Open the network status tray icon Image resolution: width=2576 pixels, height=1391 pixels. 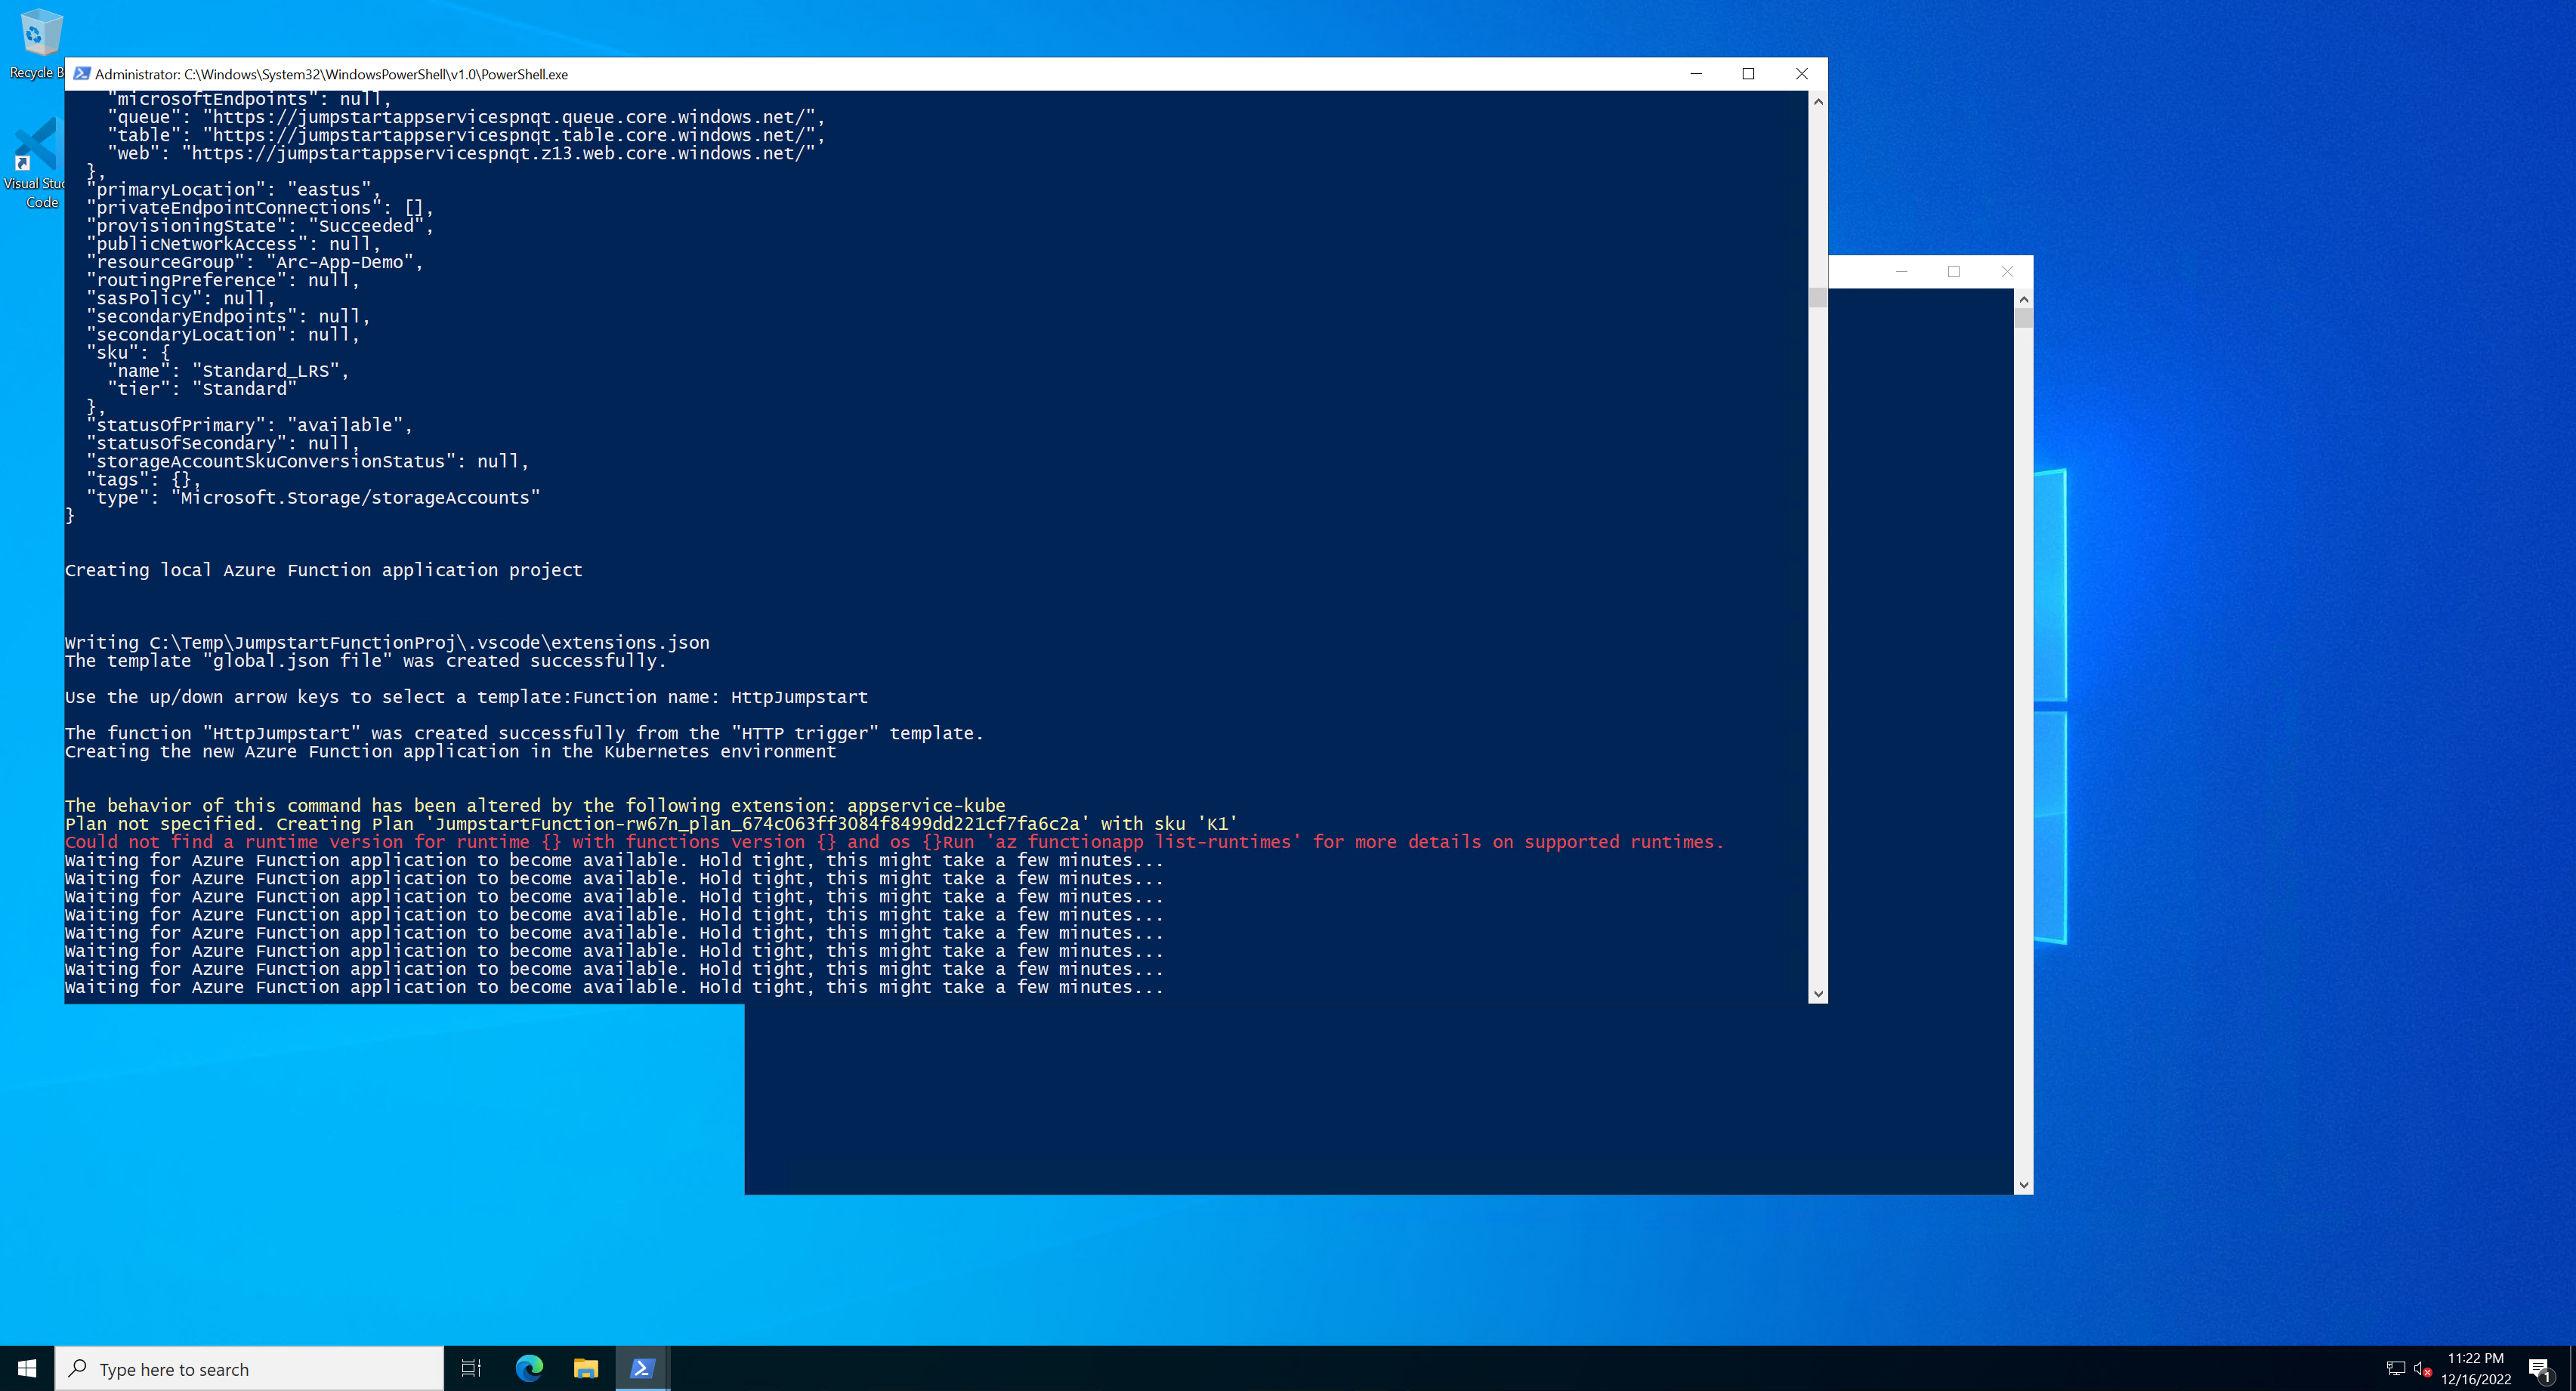[2395, 1368]
